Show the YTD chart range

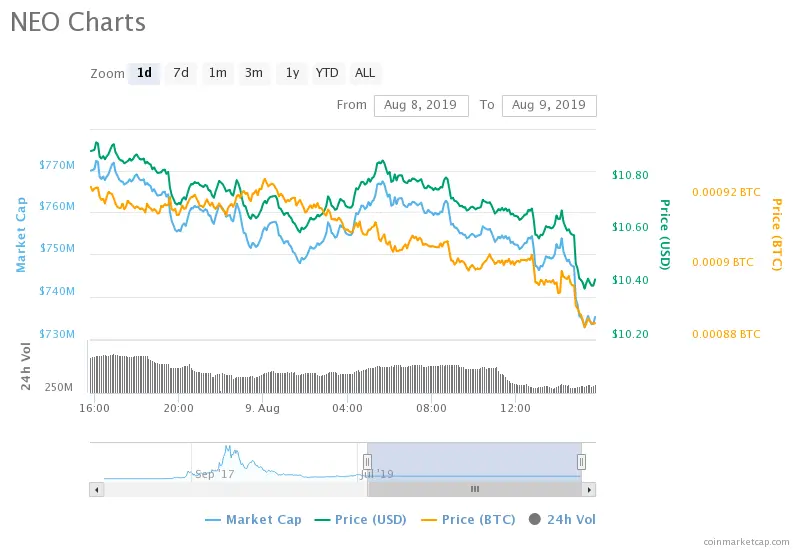(x=327, y=73)
